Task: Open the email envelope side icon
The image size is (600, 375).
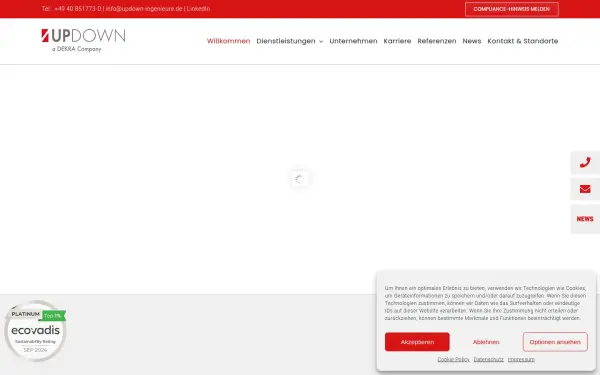Action: (x=585, y=189)
